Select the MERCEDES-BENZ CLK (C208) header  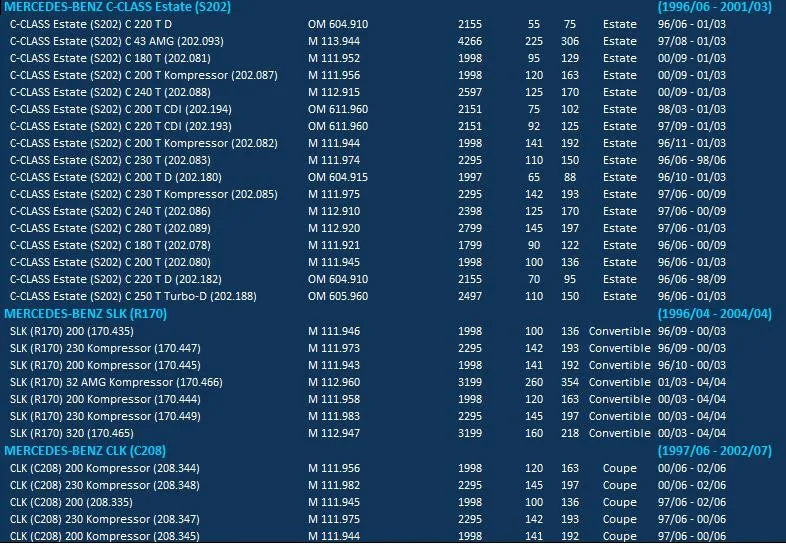coord(85,451)
